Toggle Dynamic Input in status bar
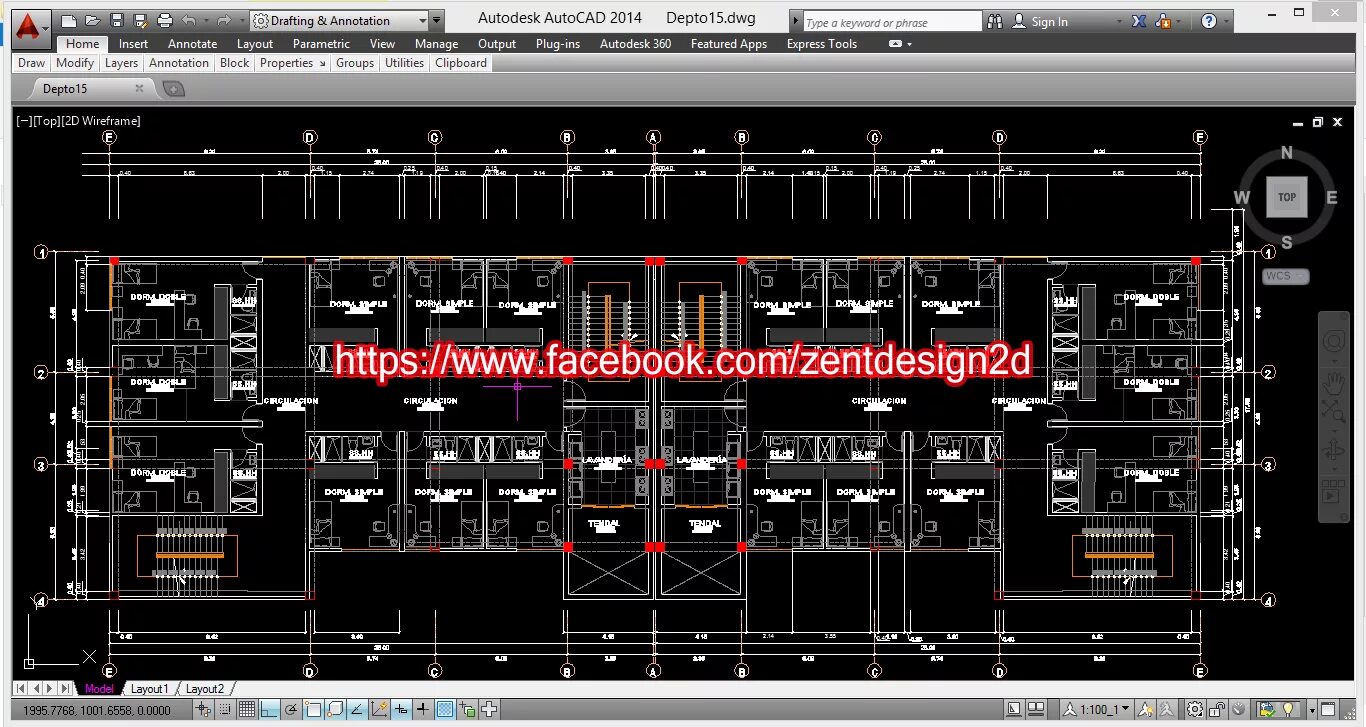 coord(401,710)
